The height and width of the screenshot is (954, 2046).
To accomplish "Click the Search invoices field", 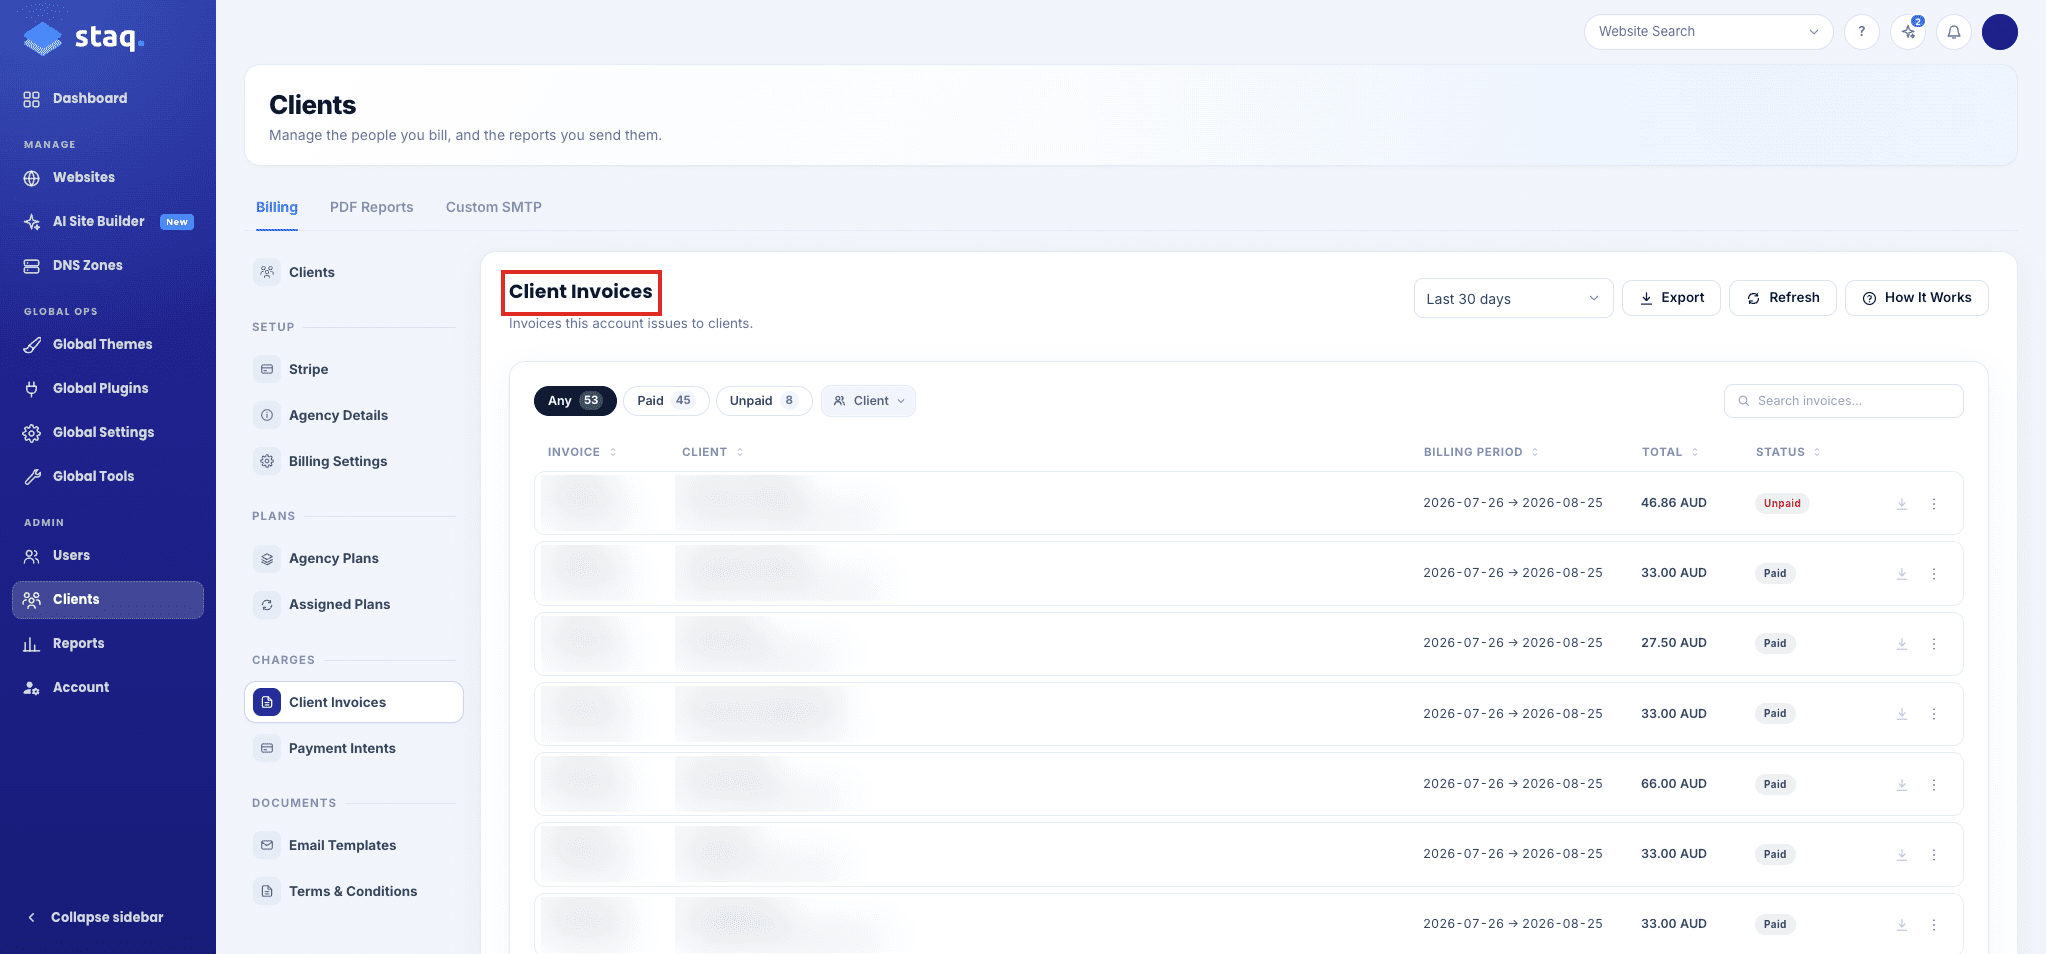I will [1844, 401].
